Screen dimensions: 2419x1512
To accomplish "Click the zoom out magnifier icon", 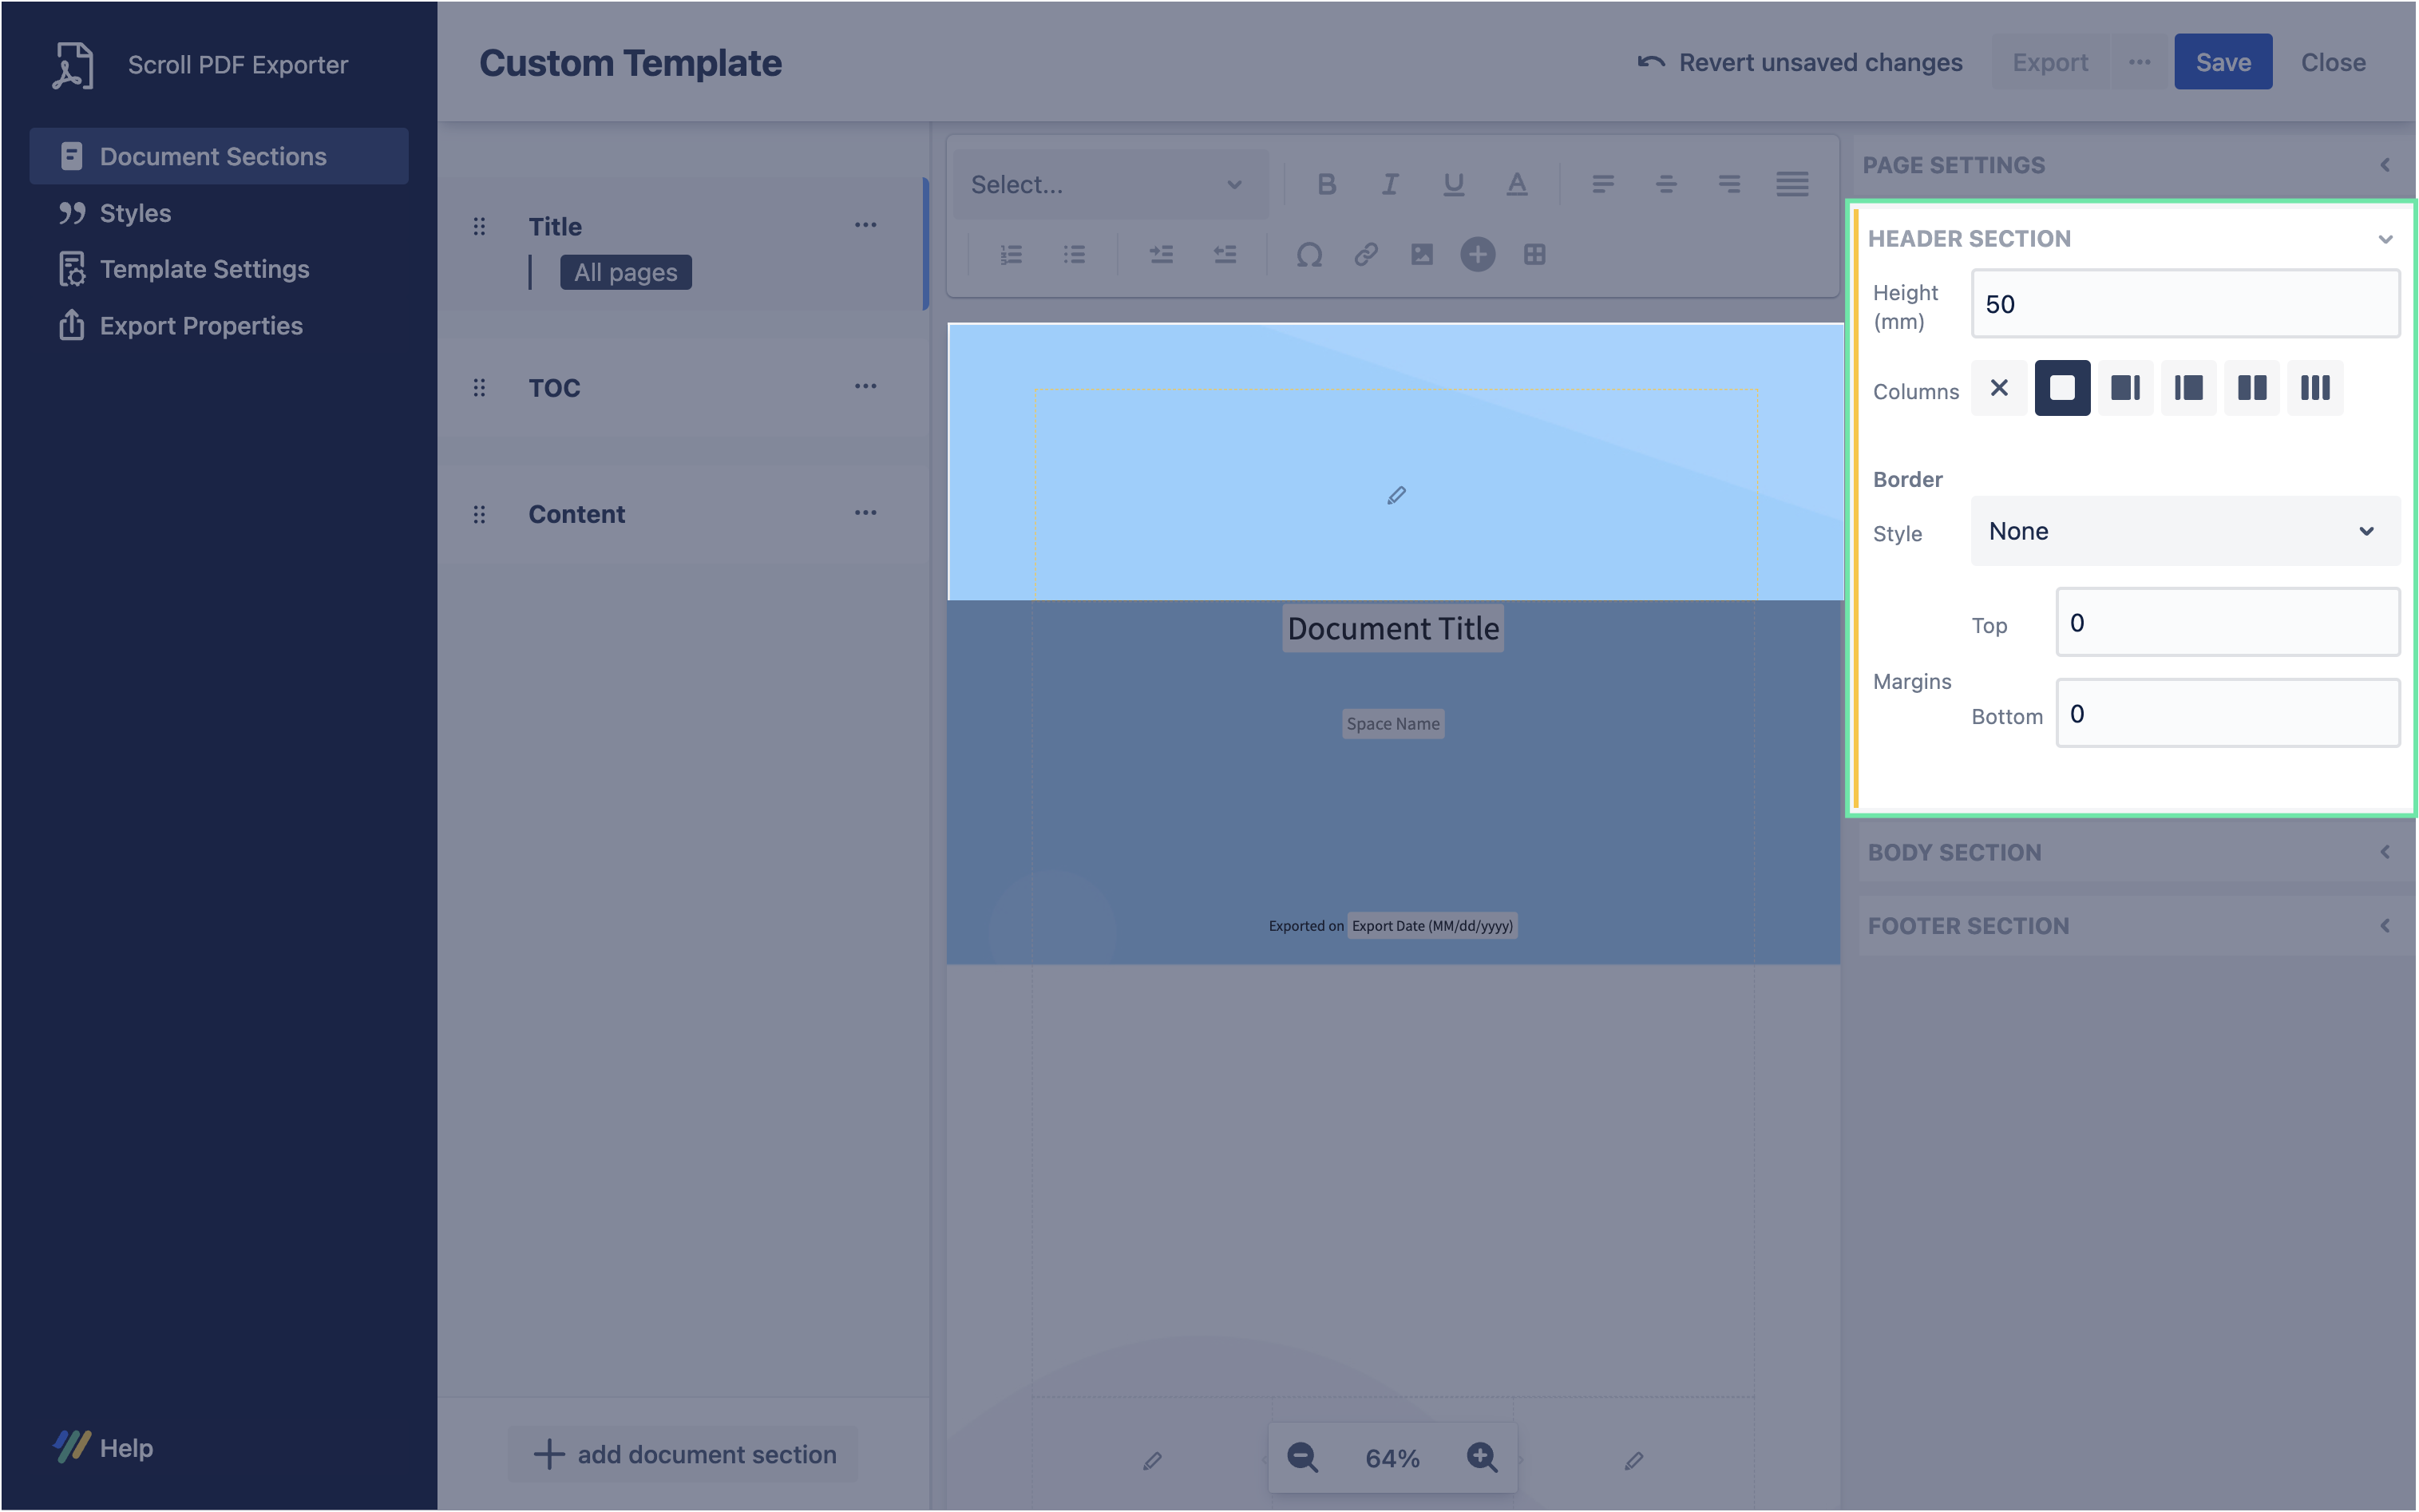I will click(x=1302, y=1457).
